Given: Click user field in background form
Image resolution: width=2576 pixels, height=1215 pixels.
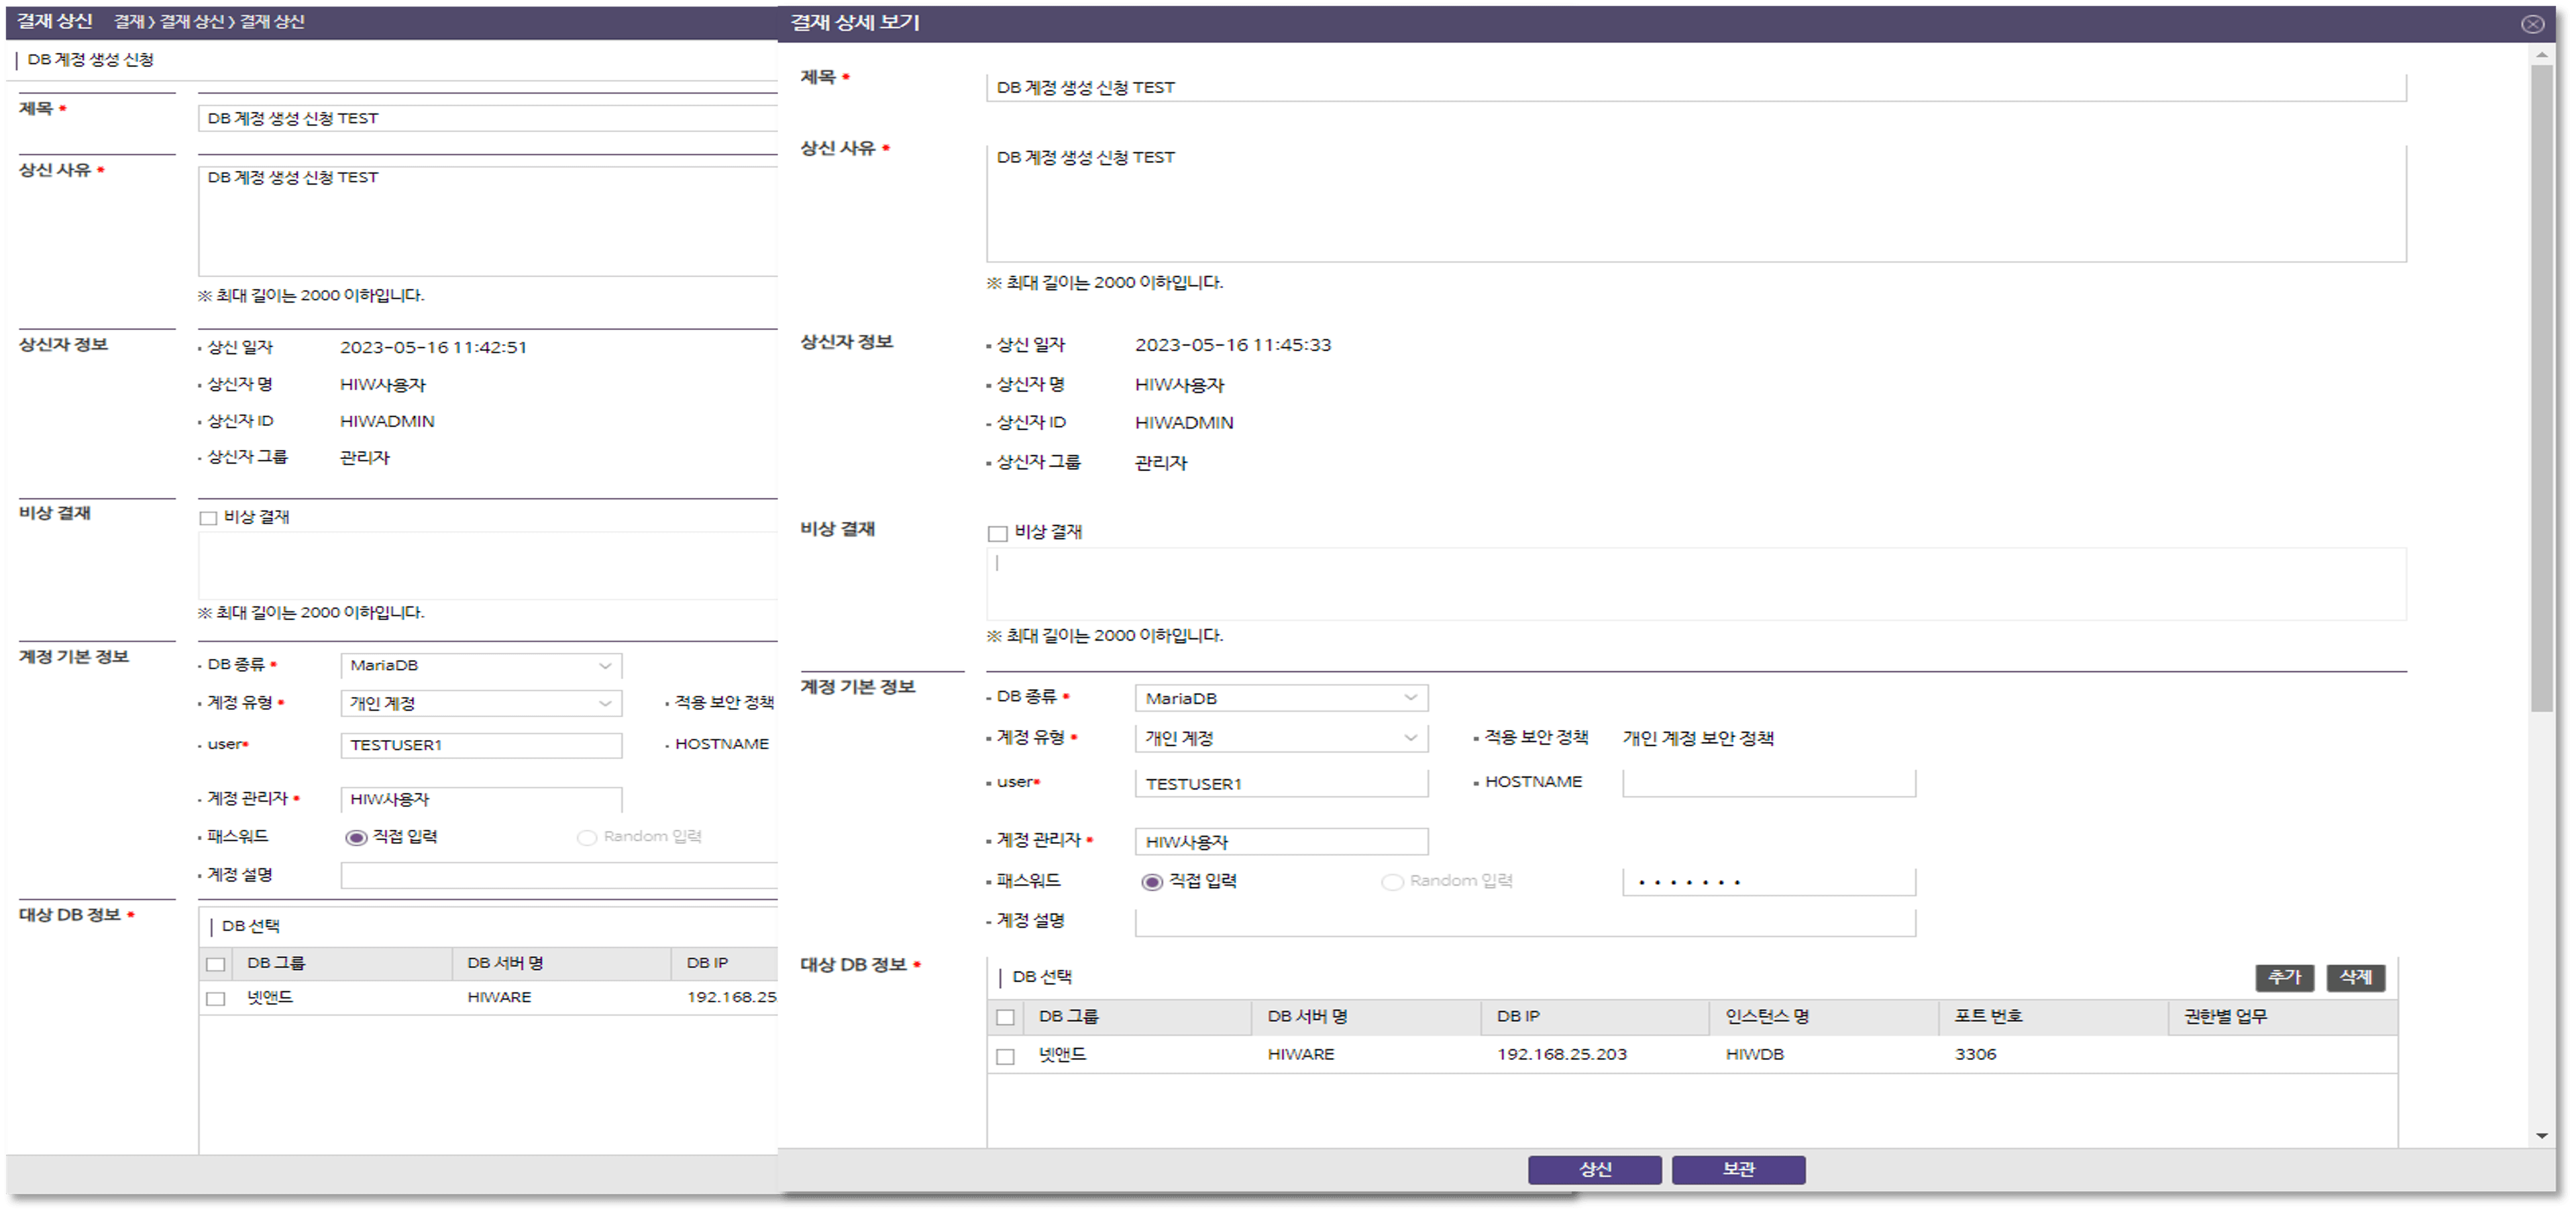Looking at the screenshot, I should pyautogui.click(x=481, y=746).
